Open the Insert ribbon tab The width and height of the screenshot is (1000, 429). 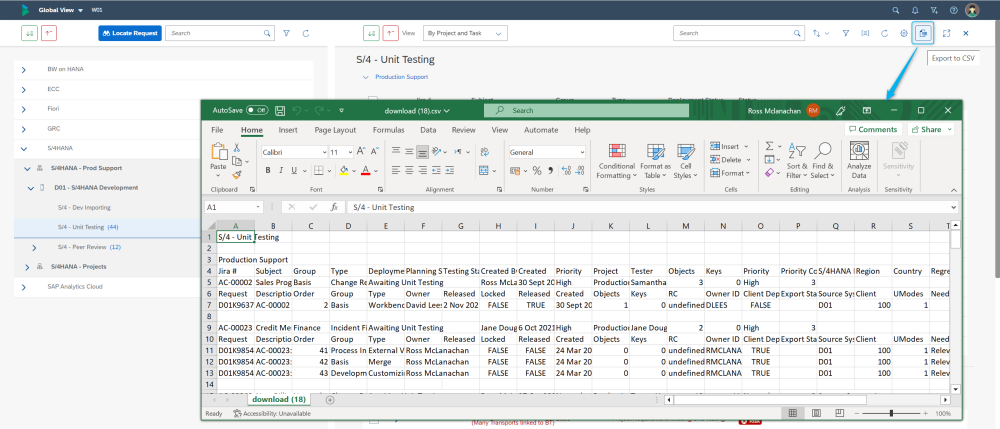point(288,130)
